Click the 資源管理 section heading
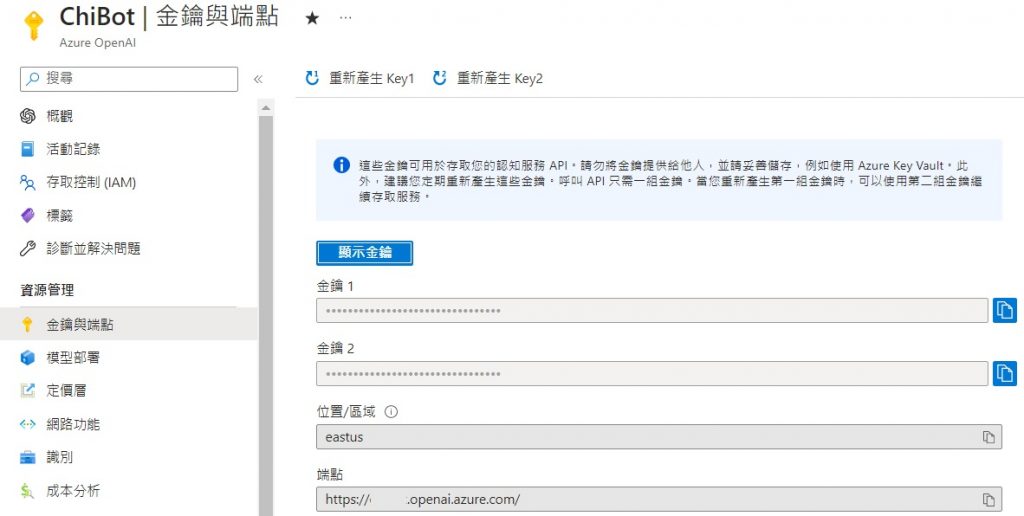Image resolution: width=1024 pixels, height=516 pixels. click(x=47, y=290)
